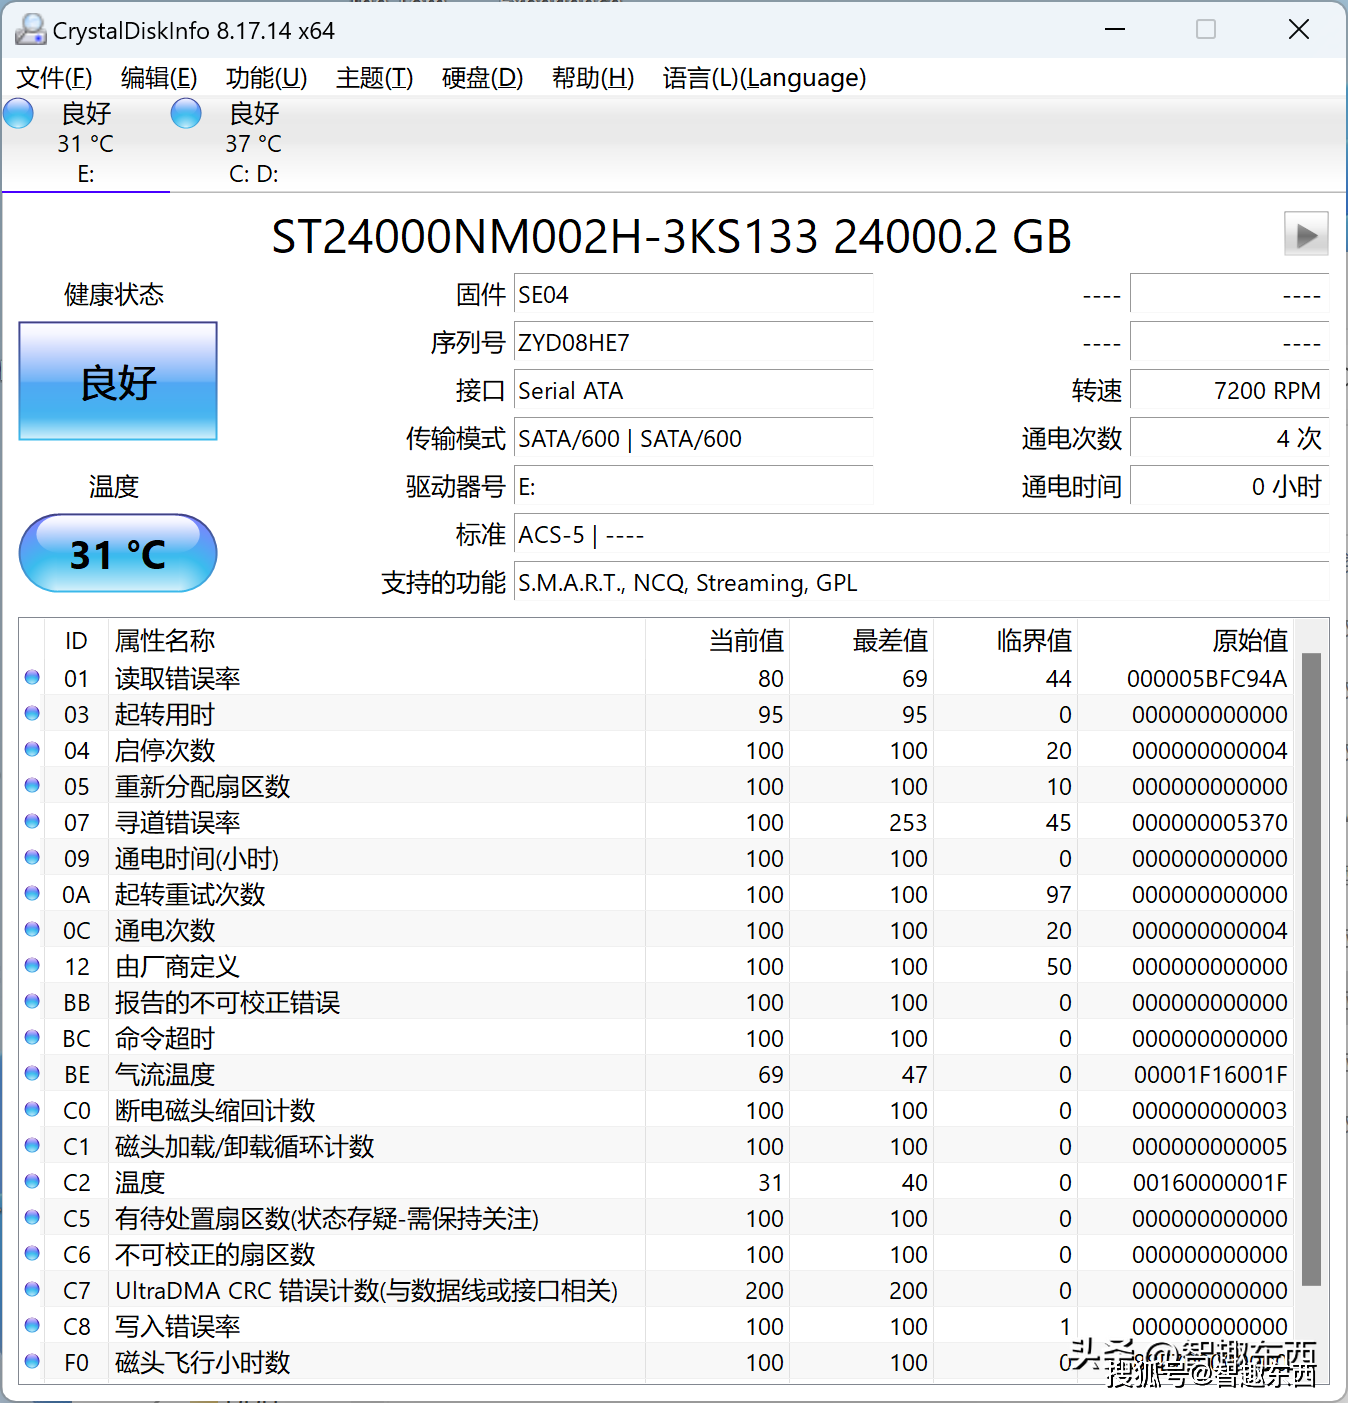This screenshot has height=1403, width=1348.
Task: Click the 良好 health status button
Action: click(118, 381)
